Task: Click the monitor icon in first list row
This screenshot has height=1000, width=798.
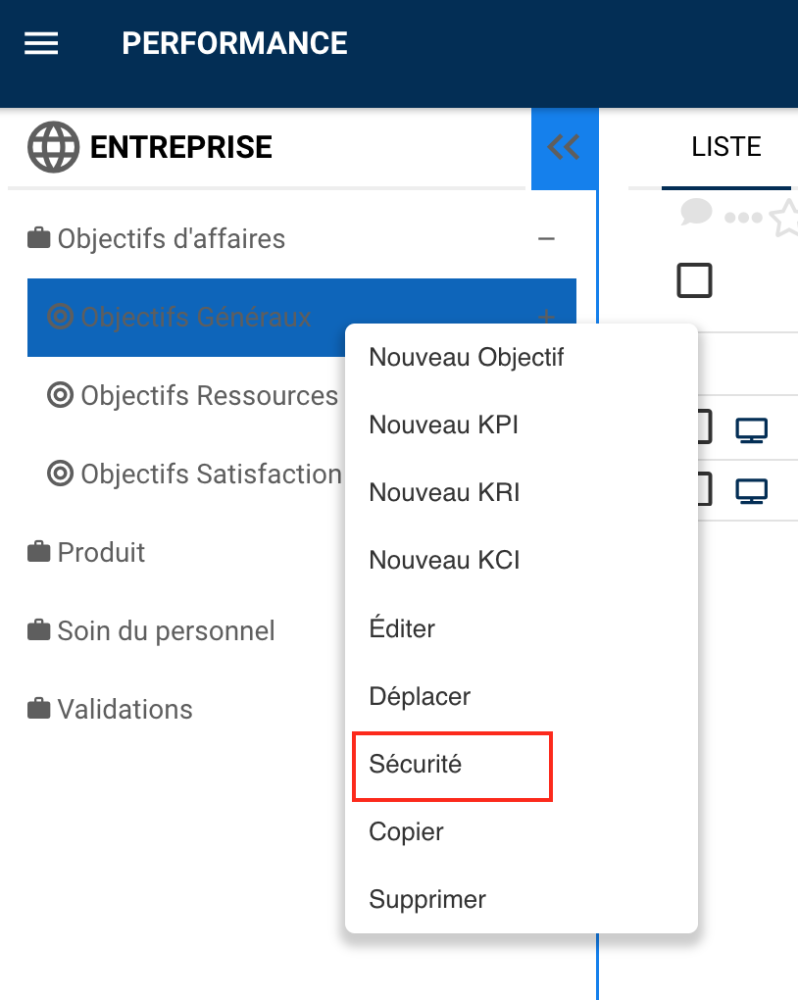Action: pos(751,431)
